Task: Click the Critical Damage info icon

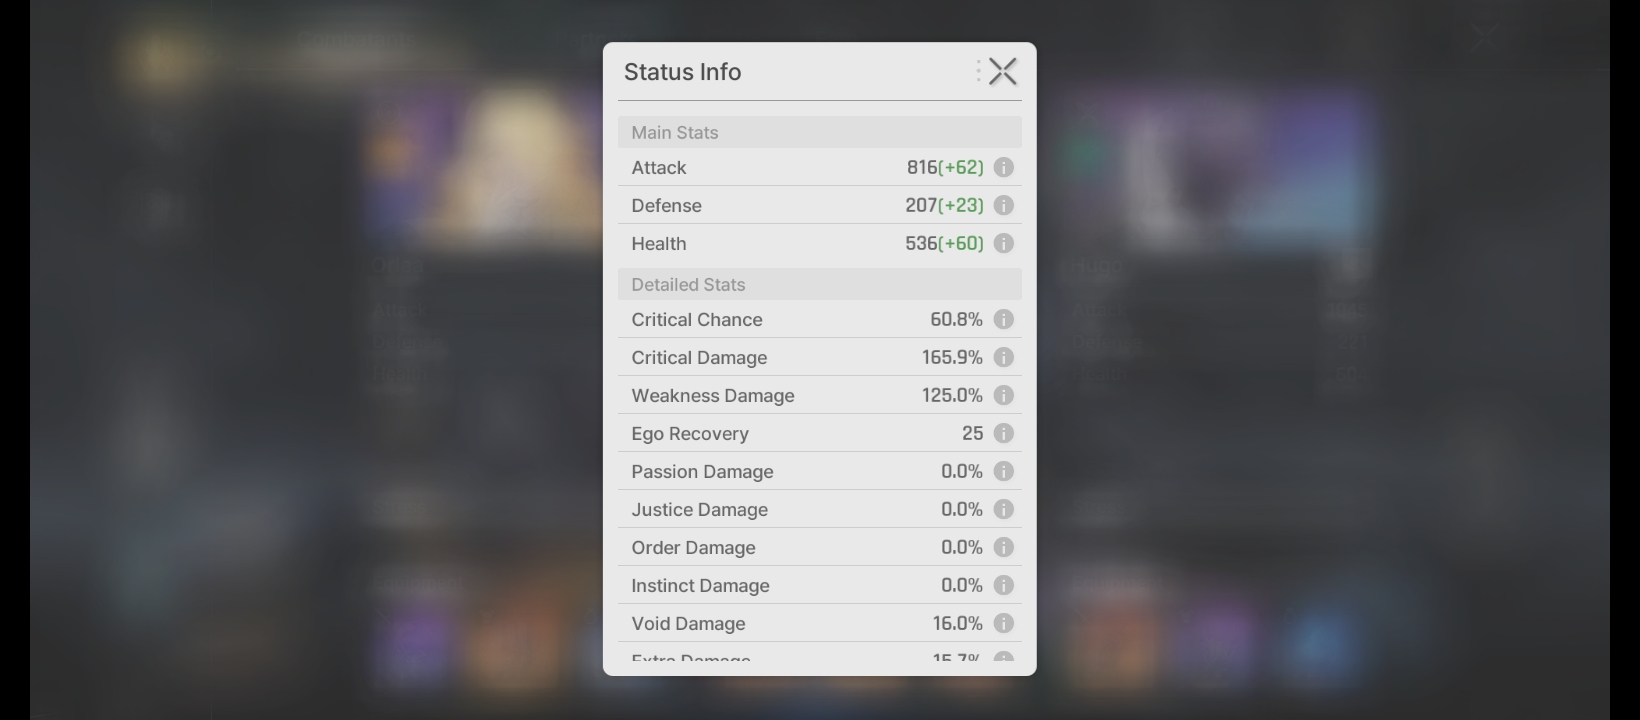Action: [x=1003, y=358]
